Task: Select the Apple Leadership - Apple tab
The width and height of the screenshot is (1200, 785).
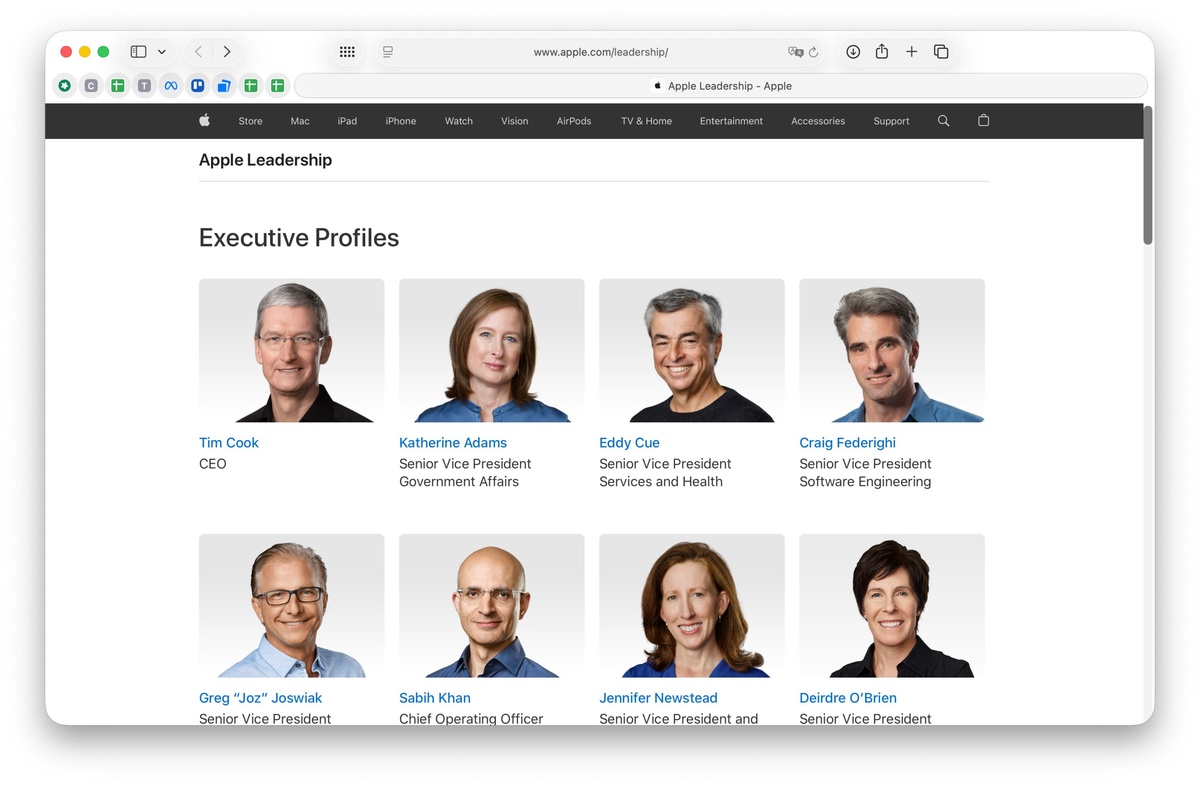Action: (x=721, y=86)
